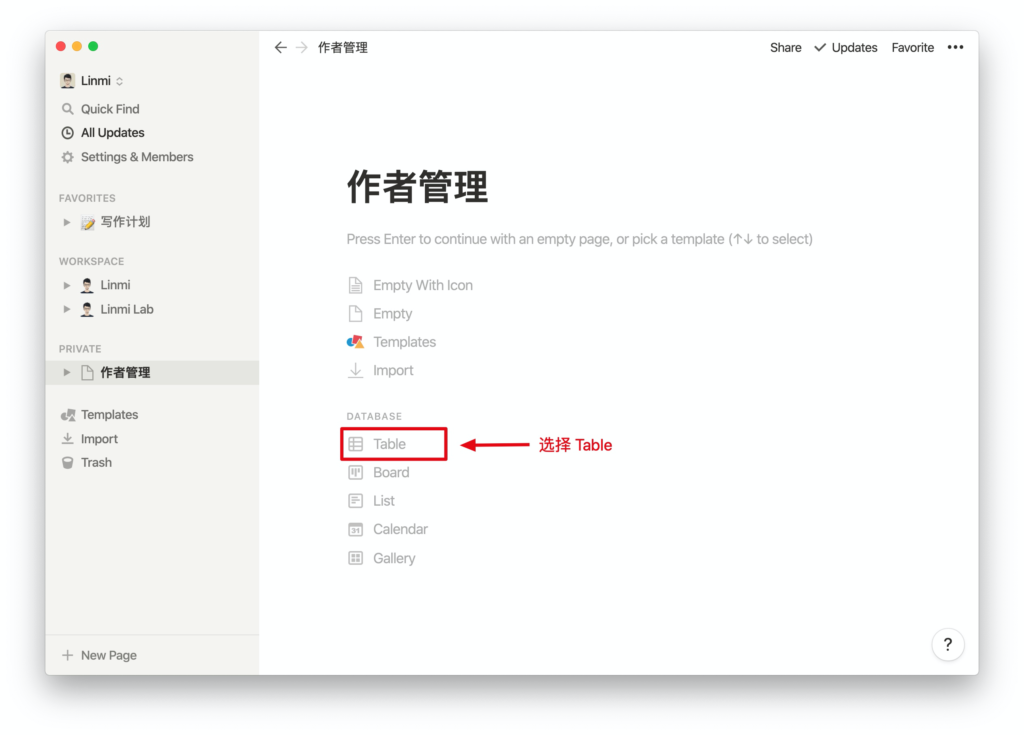Screen dimensions: 1024x735
Task: Click the question mark help button
Action: coord(948,645)
